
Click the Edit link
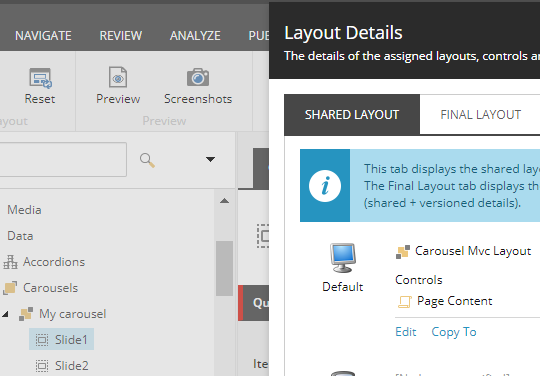(406, 332)
